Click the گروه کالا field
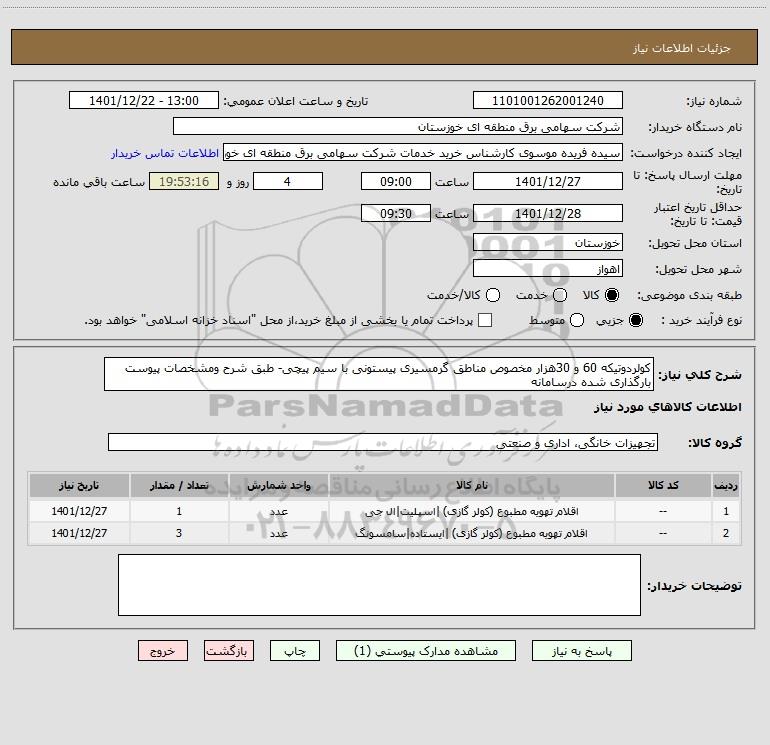This screenshot has width=770, height=745. (x=382, y=442)
